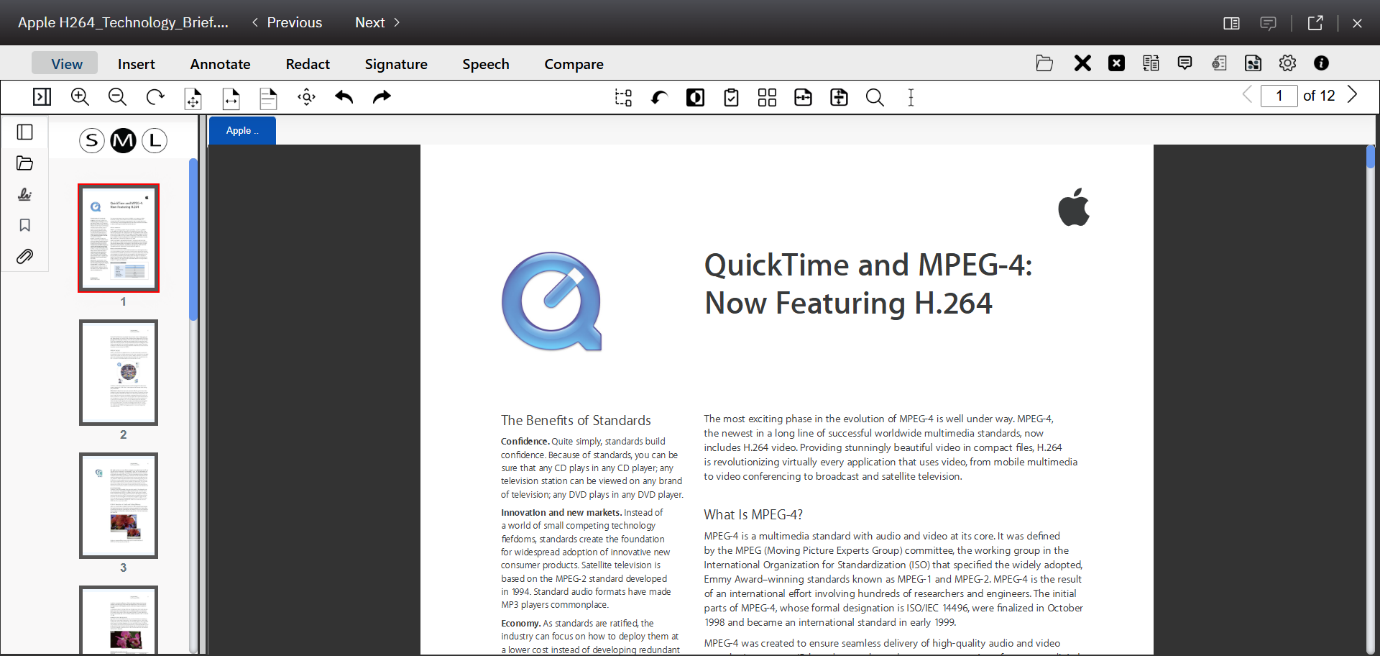The image size is (1380, 656).
Task: Click the chat bubble icon in the title bar
Action: point(1268,23)
